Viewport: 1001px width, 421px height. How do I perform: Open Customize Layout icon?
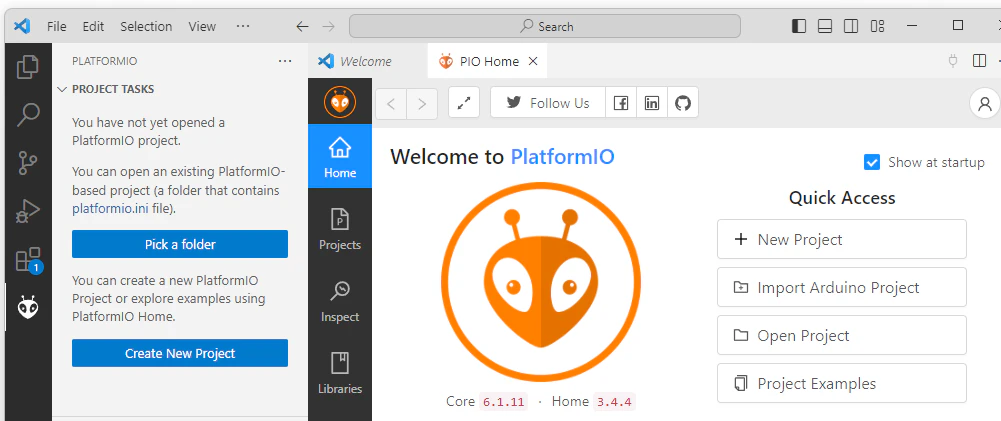[x=877, y=26]
